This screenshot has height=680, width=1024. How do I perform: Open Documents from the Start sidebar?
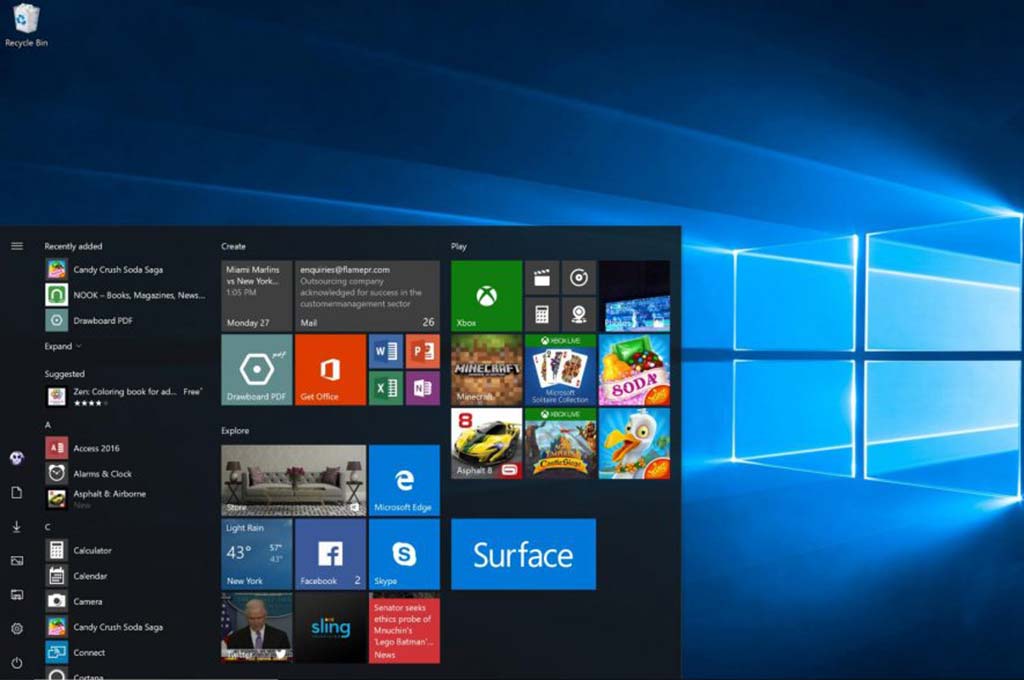click(x=17, y=493)
